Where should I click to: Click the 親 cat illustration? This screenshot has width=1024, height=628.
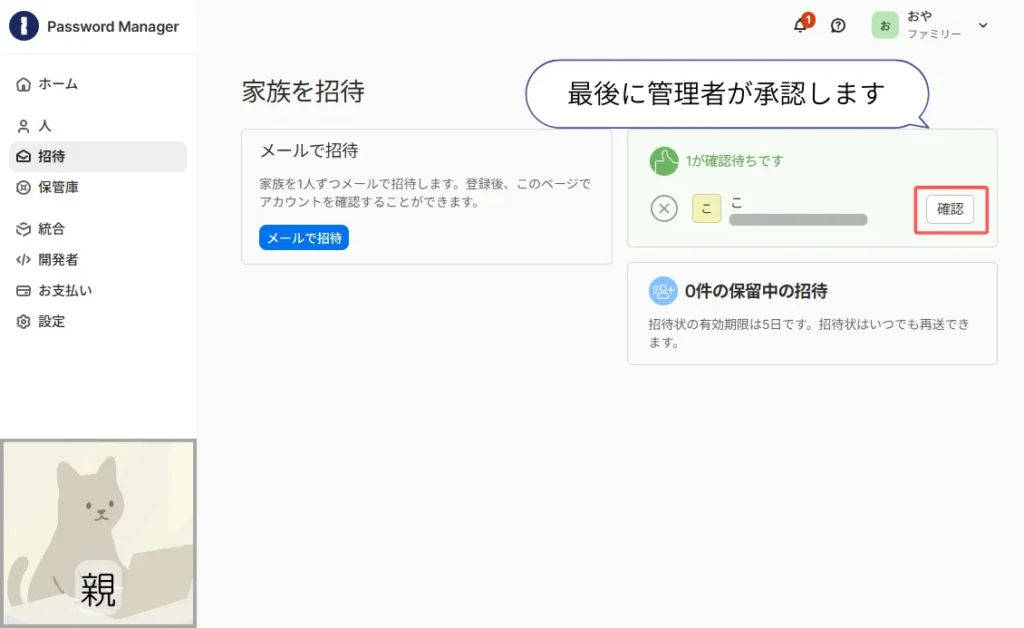tap(98, 530)
